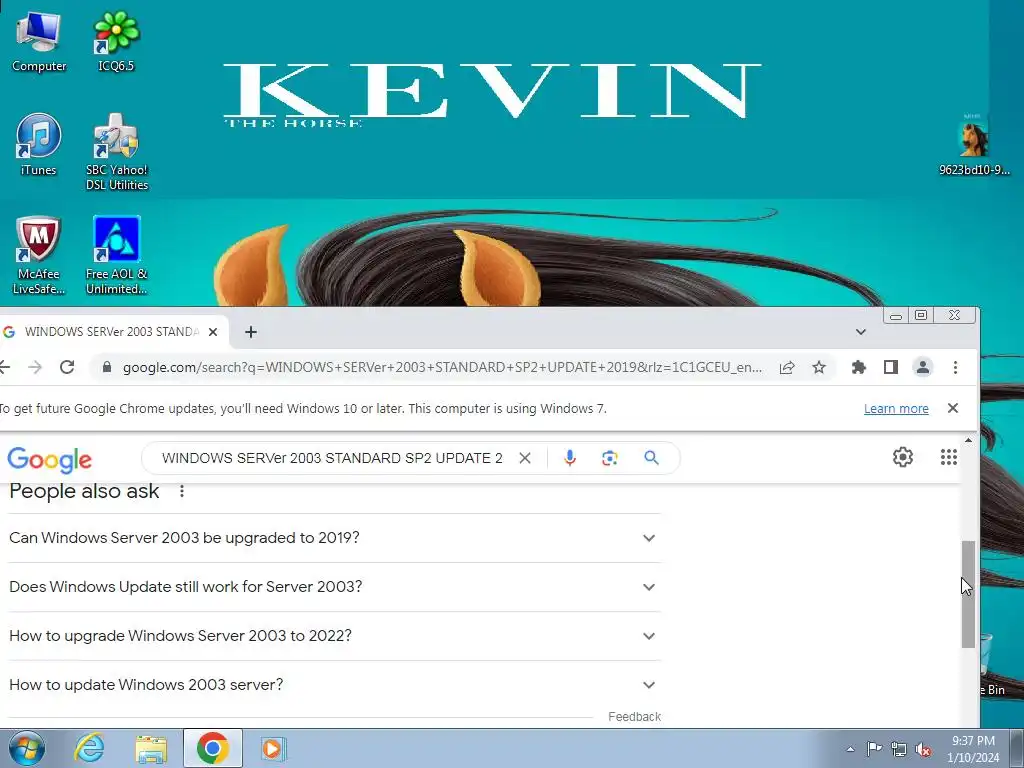
Task: Clear the Google search text
Action: tap(525, 458)
